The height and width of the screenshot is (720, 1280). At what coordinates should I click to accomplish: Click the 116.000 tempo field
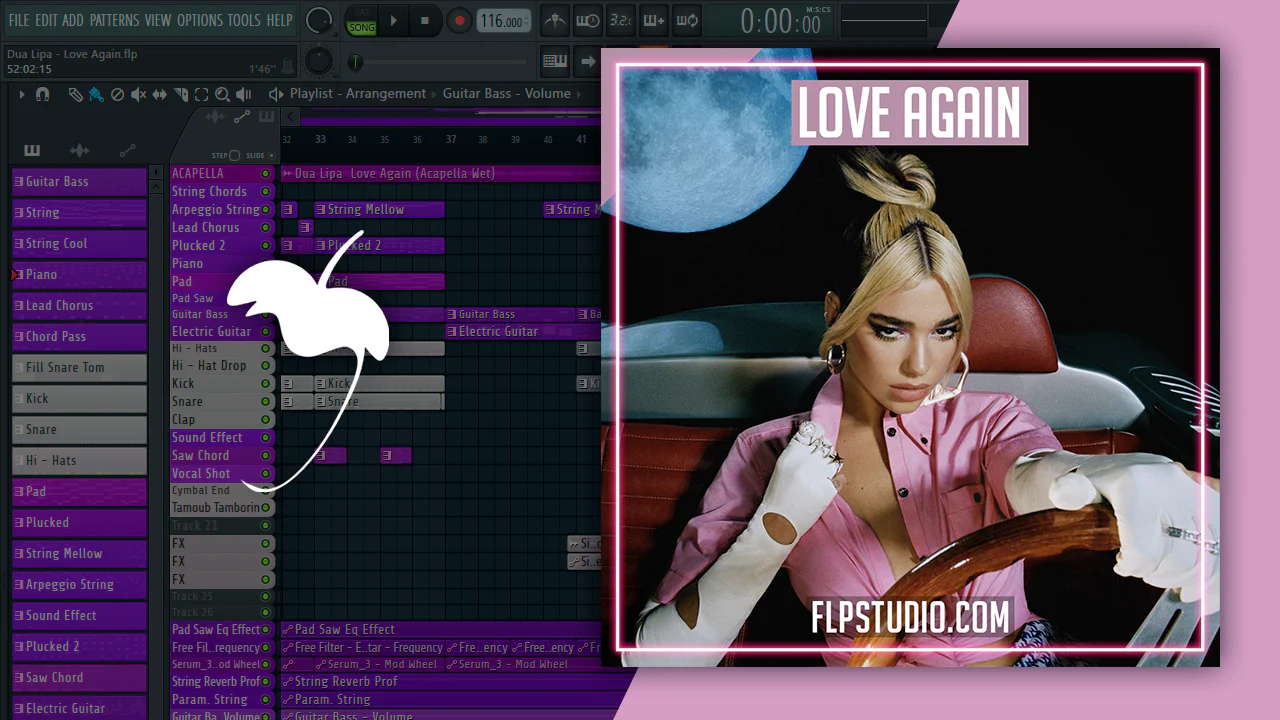(x=503, y=21)
